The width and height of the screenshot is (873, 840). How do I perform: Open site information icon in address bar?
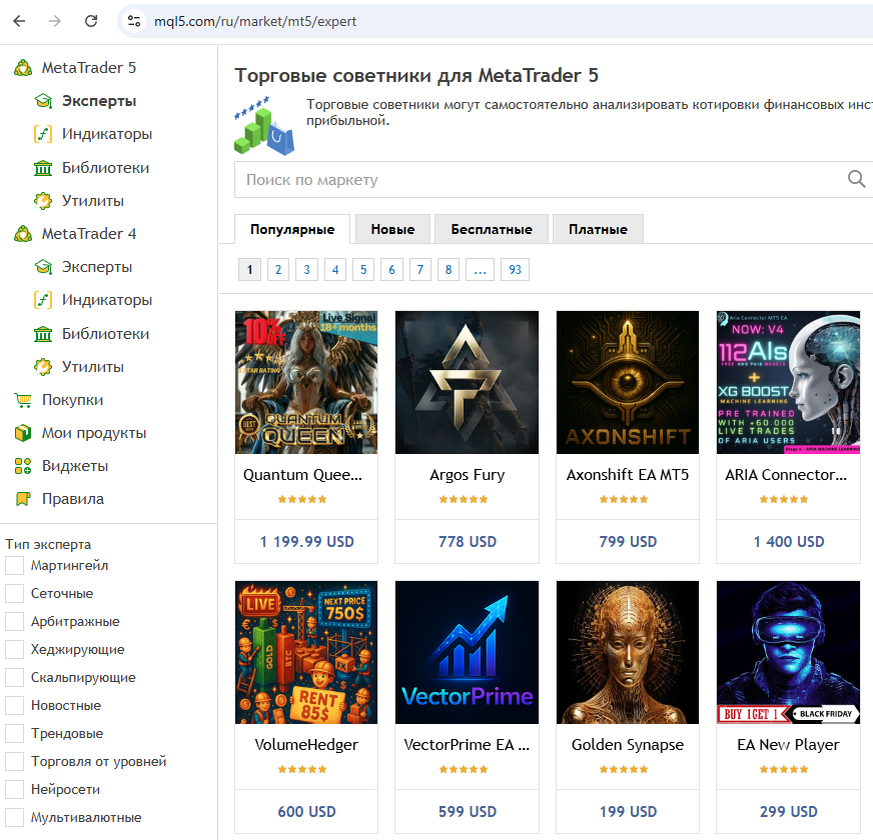click(x=134, y=21)
